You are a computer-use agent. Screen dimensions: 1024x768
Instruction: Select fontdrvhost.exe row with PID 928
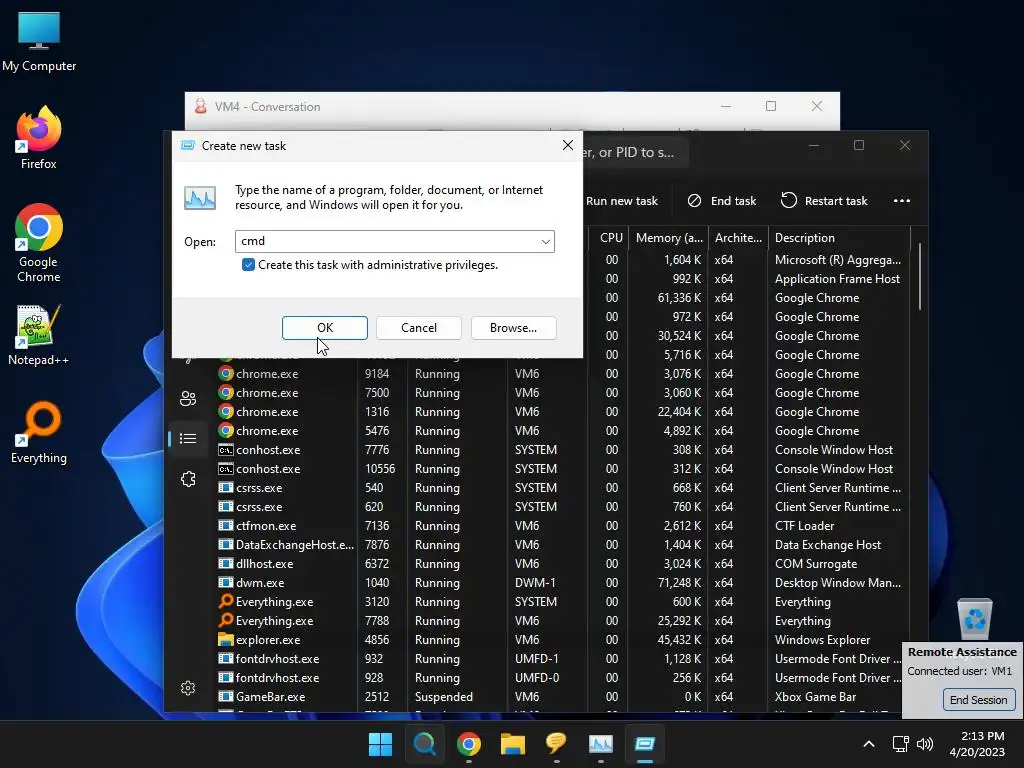point(562,677)
